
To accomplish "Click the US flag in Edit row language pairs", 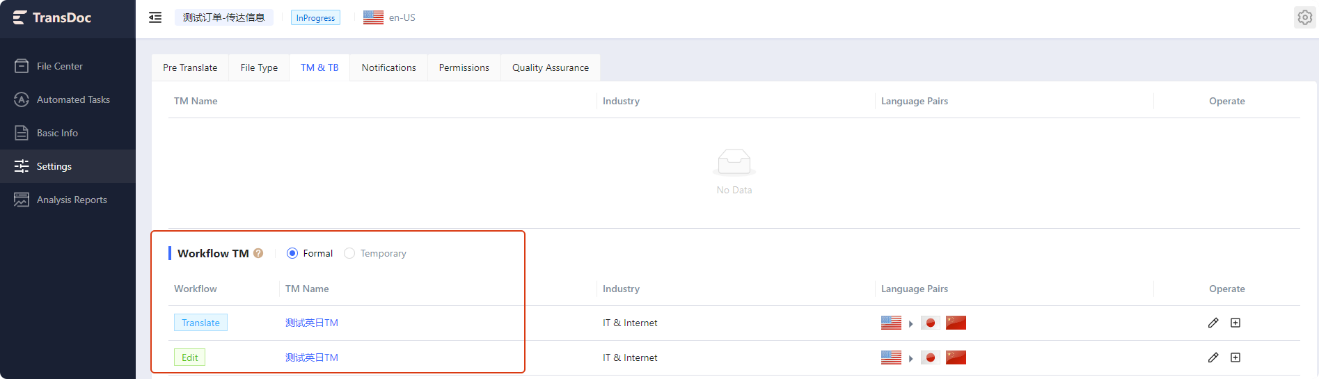I will (x=891, y=357).
